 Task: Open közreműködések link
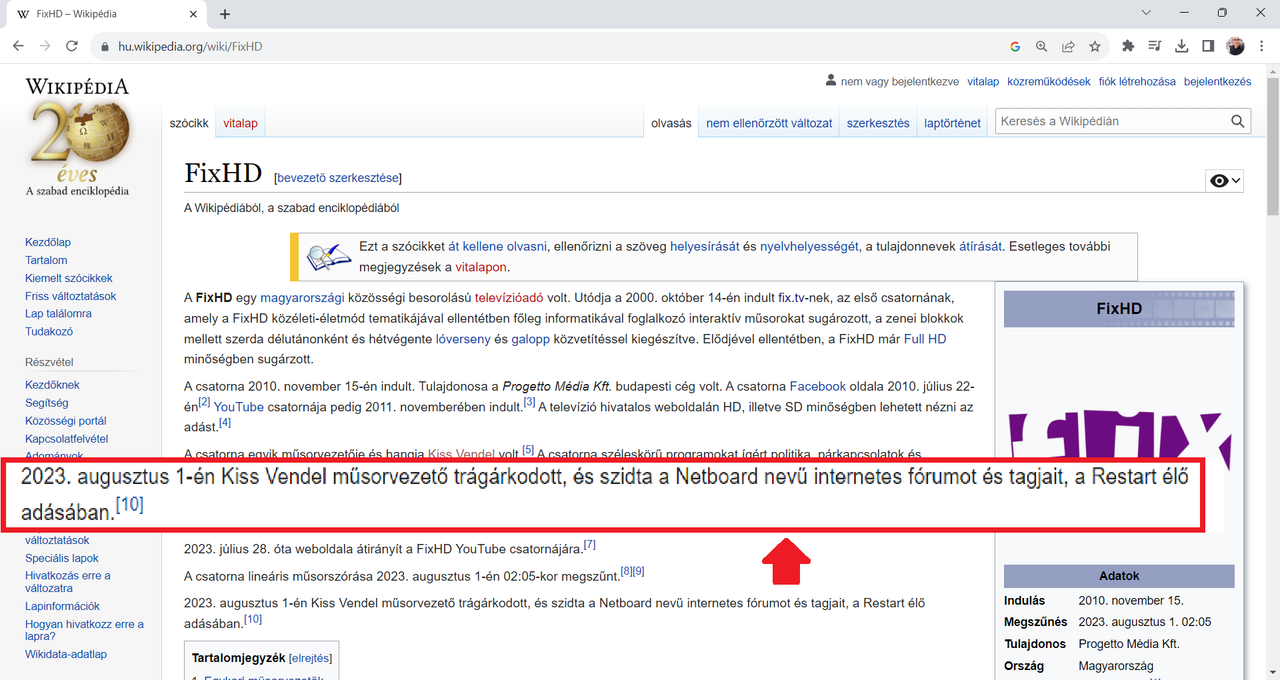click(1048, 82)
